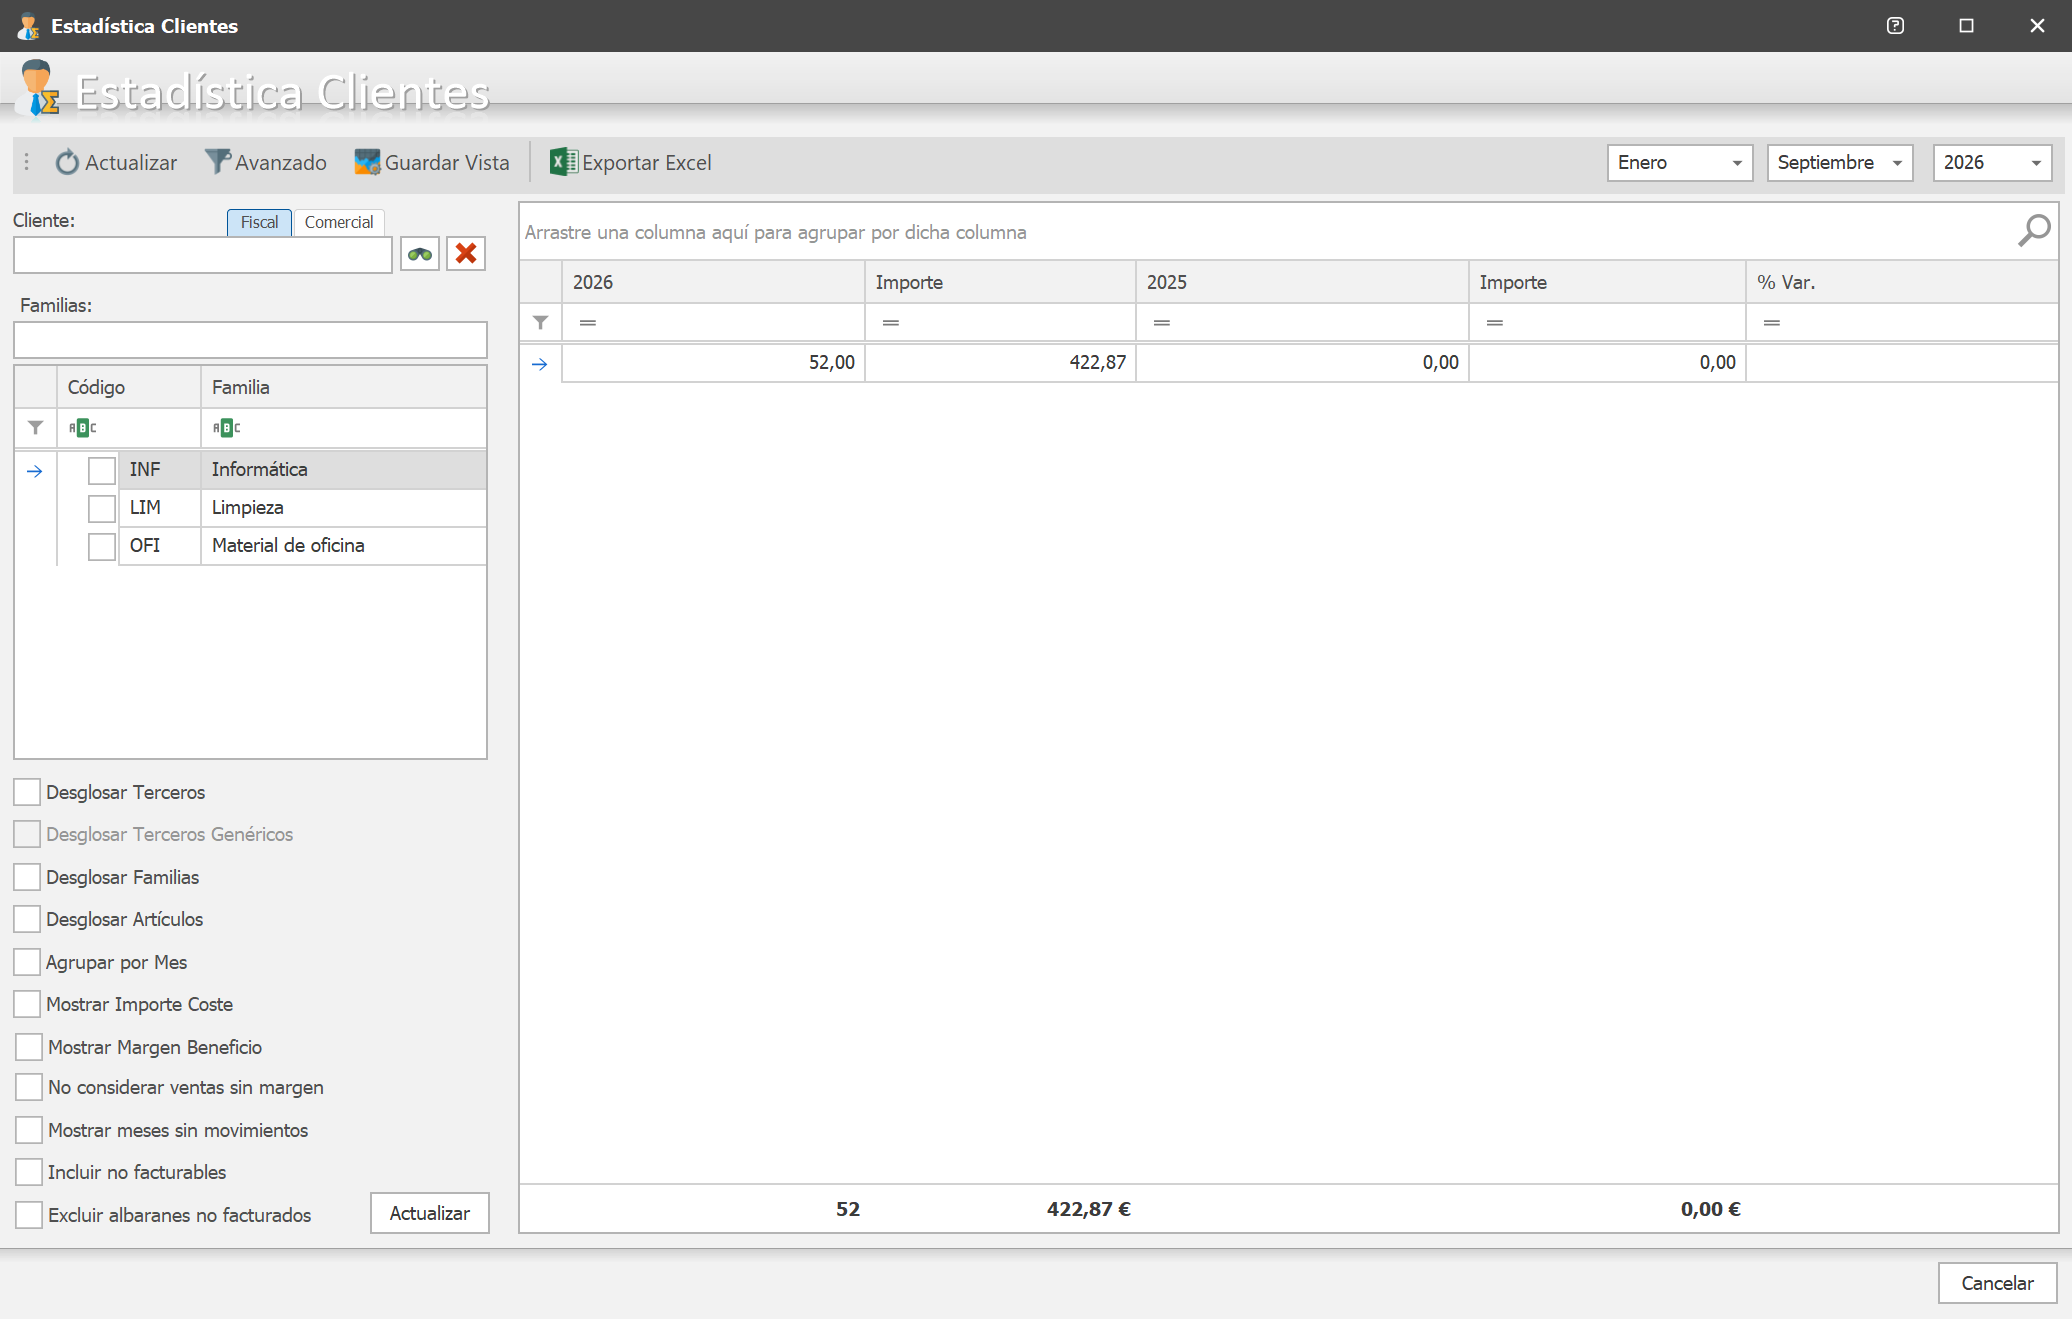Click the Actualizar refresh toolbar icon

pyautogui.click(x=67, y=163)
